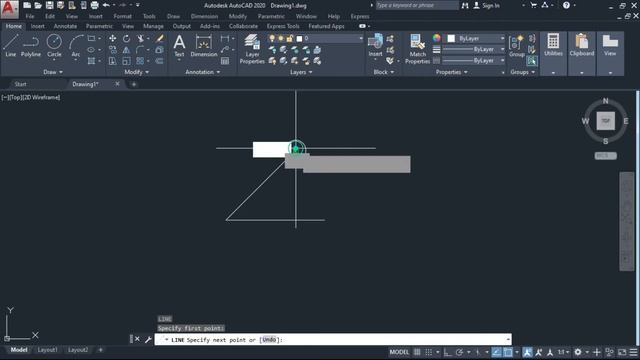Switch to the Express Tools ribbon tab
640x360 pixels.
283,26
